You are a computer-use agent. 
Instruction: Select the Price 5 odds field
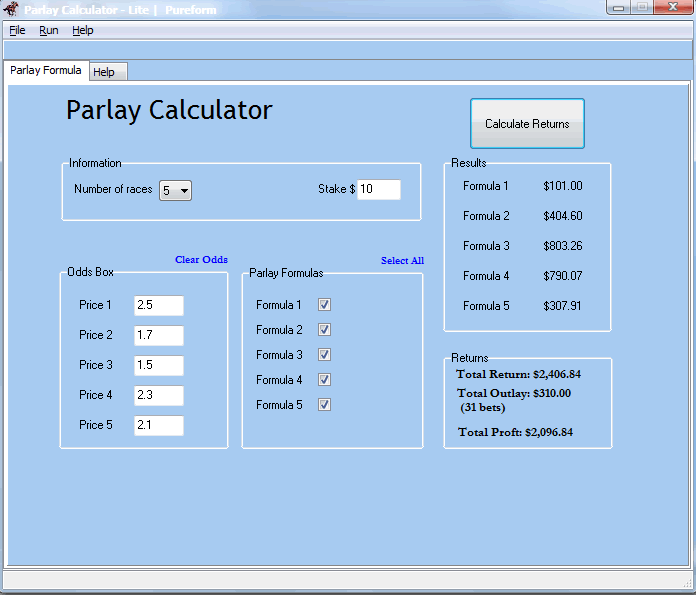click(159, 425)
